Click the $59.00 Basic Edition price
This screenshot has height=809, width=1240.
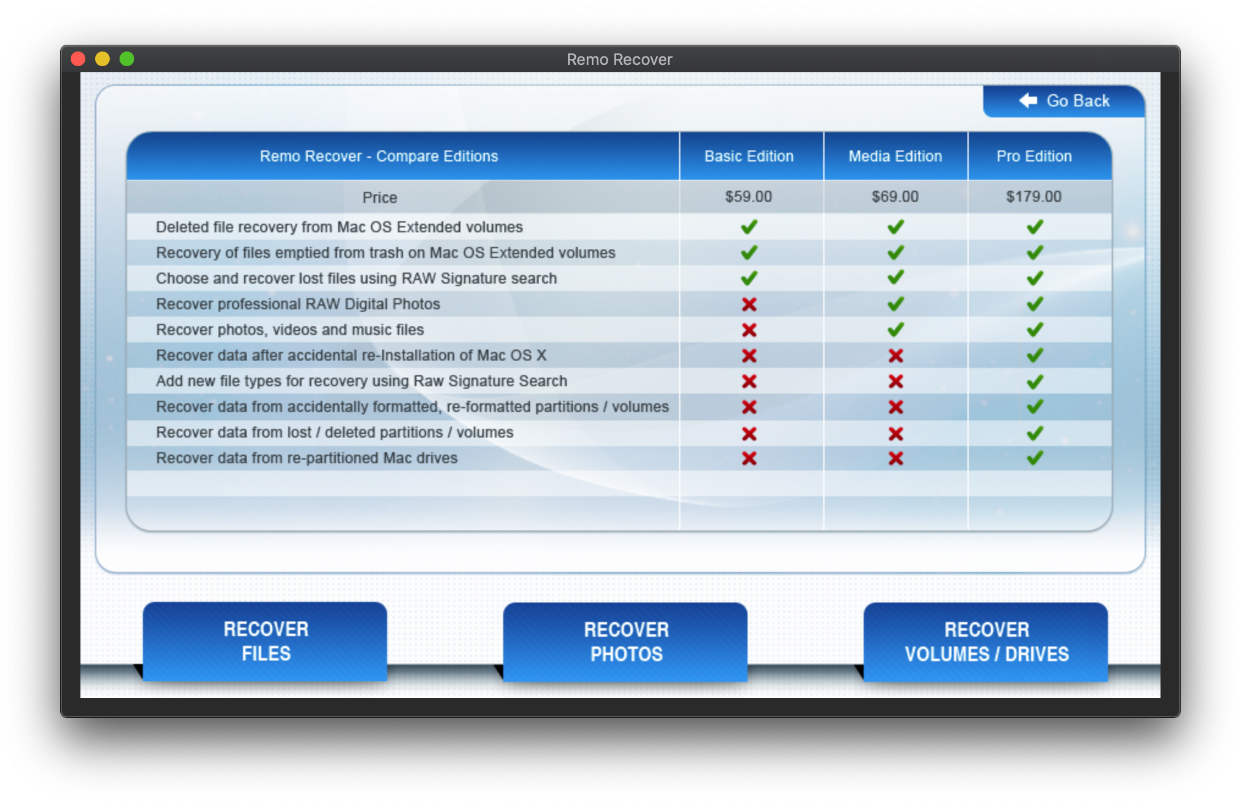749,197
